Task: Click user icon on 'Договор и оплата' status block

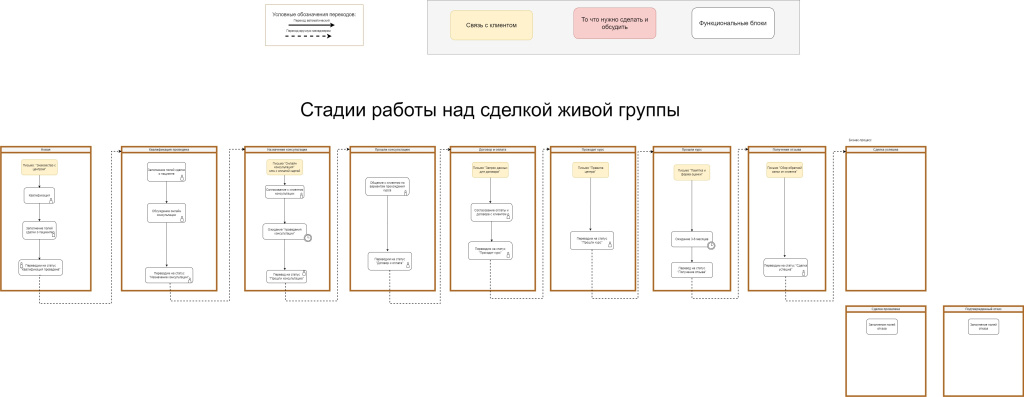Action: (x=408, y=265)
